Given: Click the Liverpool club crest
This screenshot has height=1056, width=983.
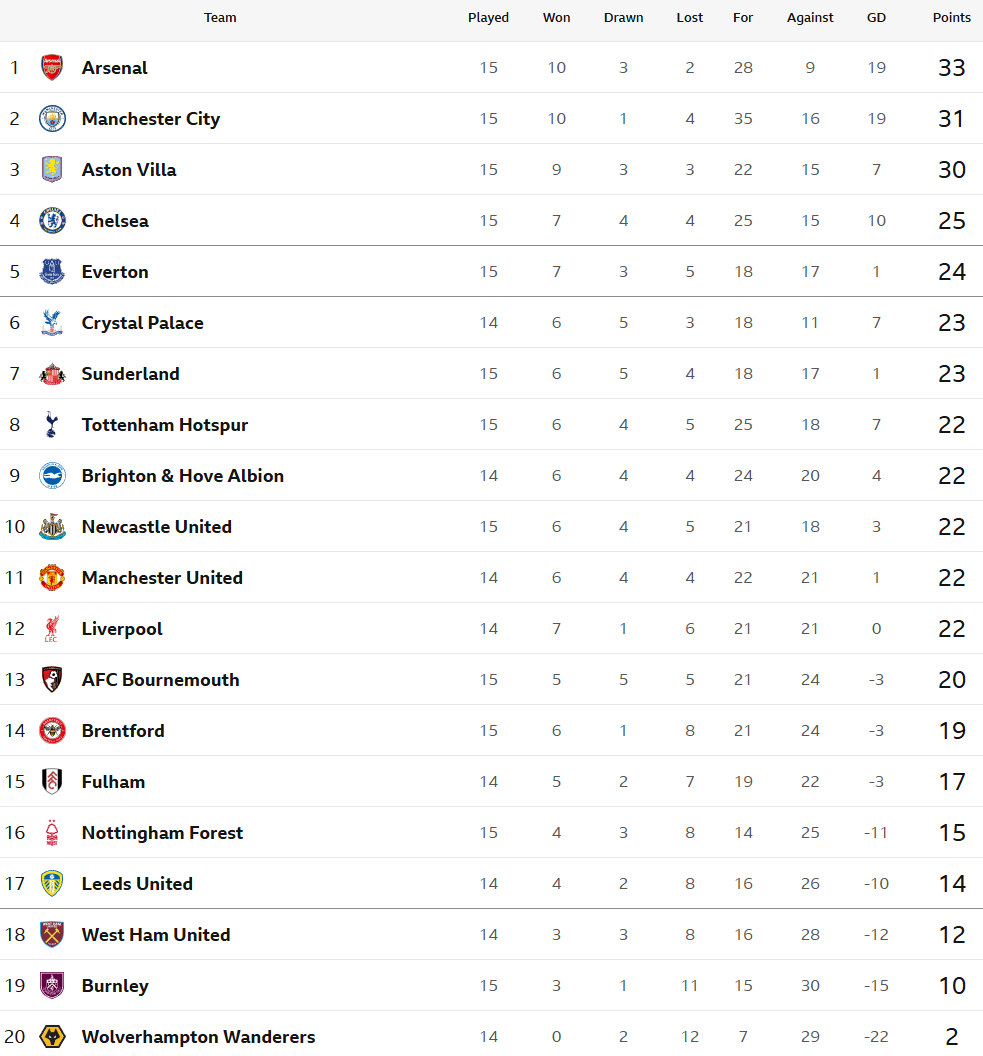Looking at the screenshot, I should point(52,629).
